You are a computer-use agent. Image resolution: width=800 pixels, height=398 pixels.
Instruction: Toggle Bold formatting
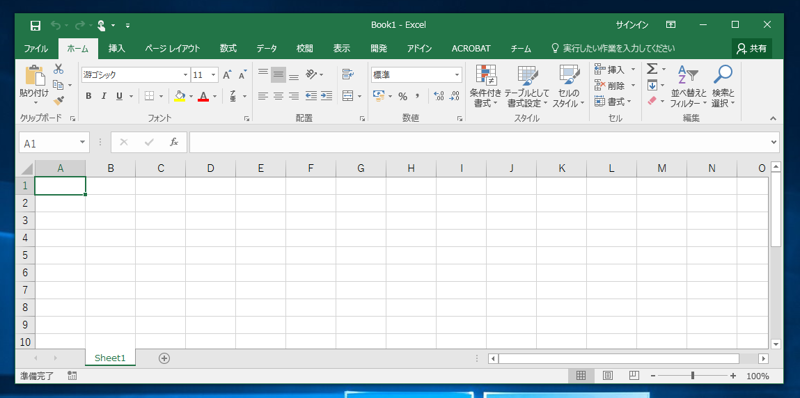tap(89, 96)
